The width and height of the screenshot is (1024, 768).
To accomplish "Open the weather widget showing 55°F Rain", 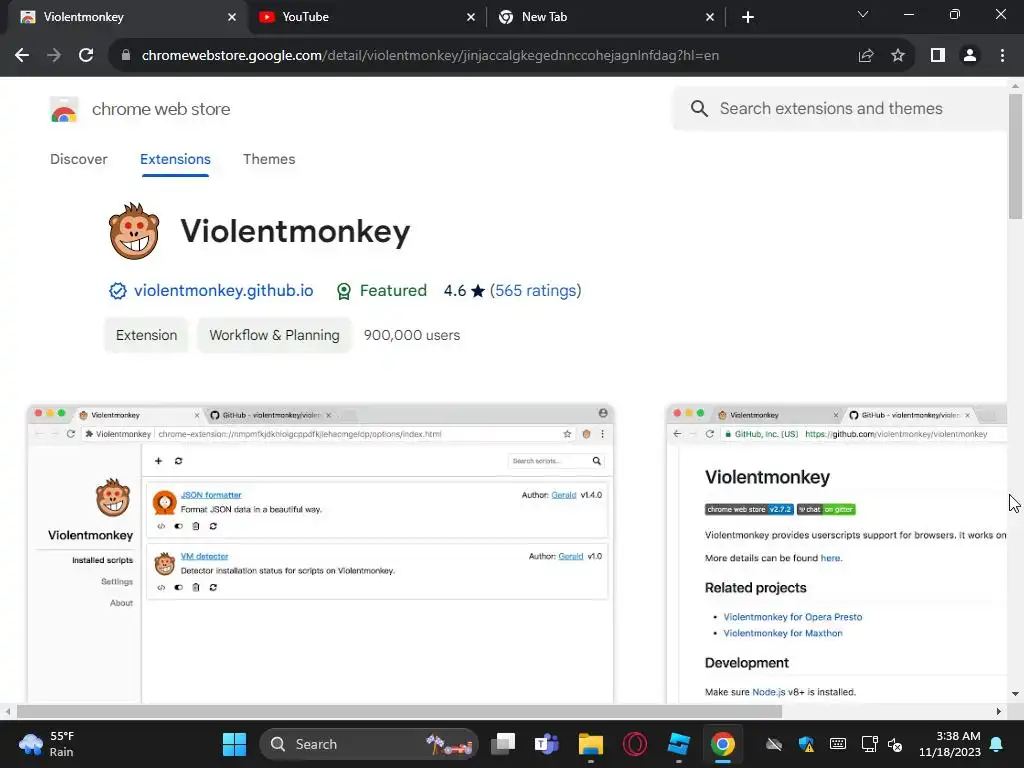I will point(47,744).
